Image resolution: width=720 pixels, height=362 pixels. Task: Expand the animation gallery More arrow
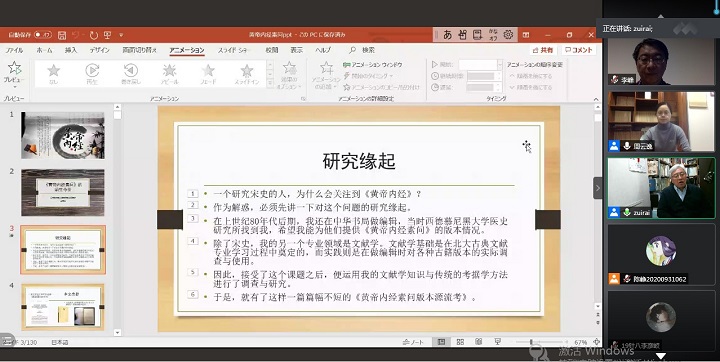270,82
